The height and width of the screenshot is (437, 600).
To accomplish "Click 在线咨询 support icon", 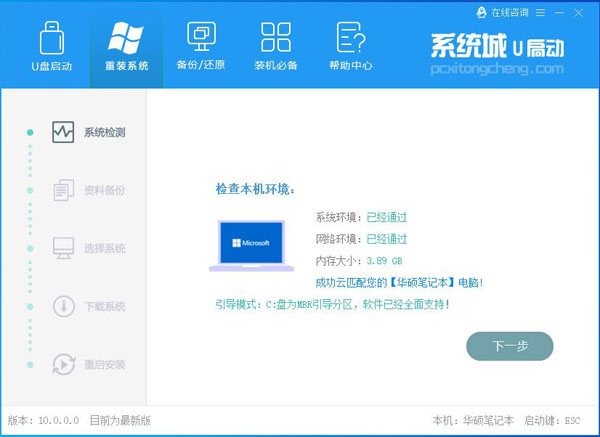I will 481,13.
